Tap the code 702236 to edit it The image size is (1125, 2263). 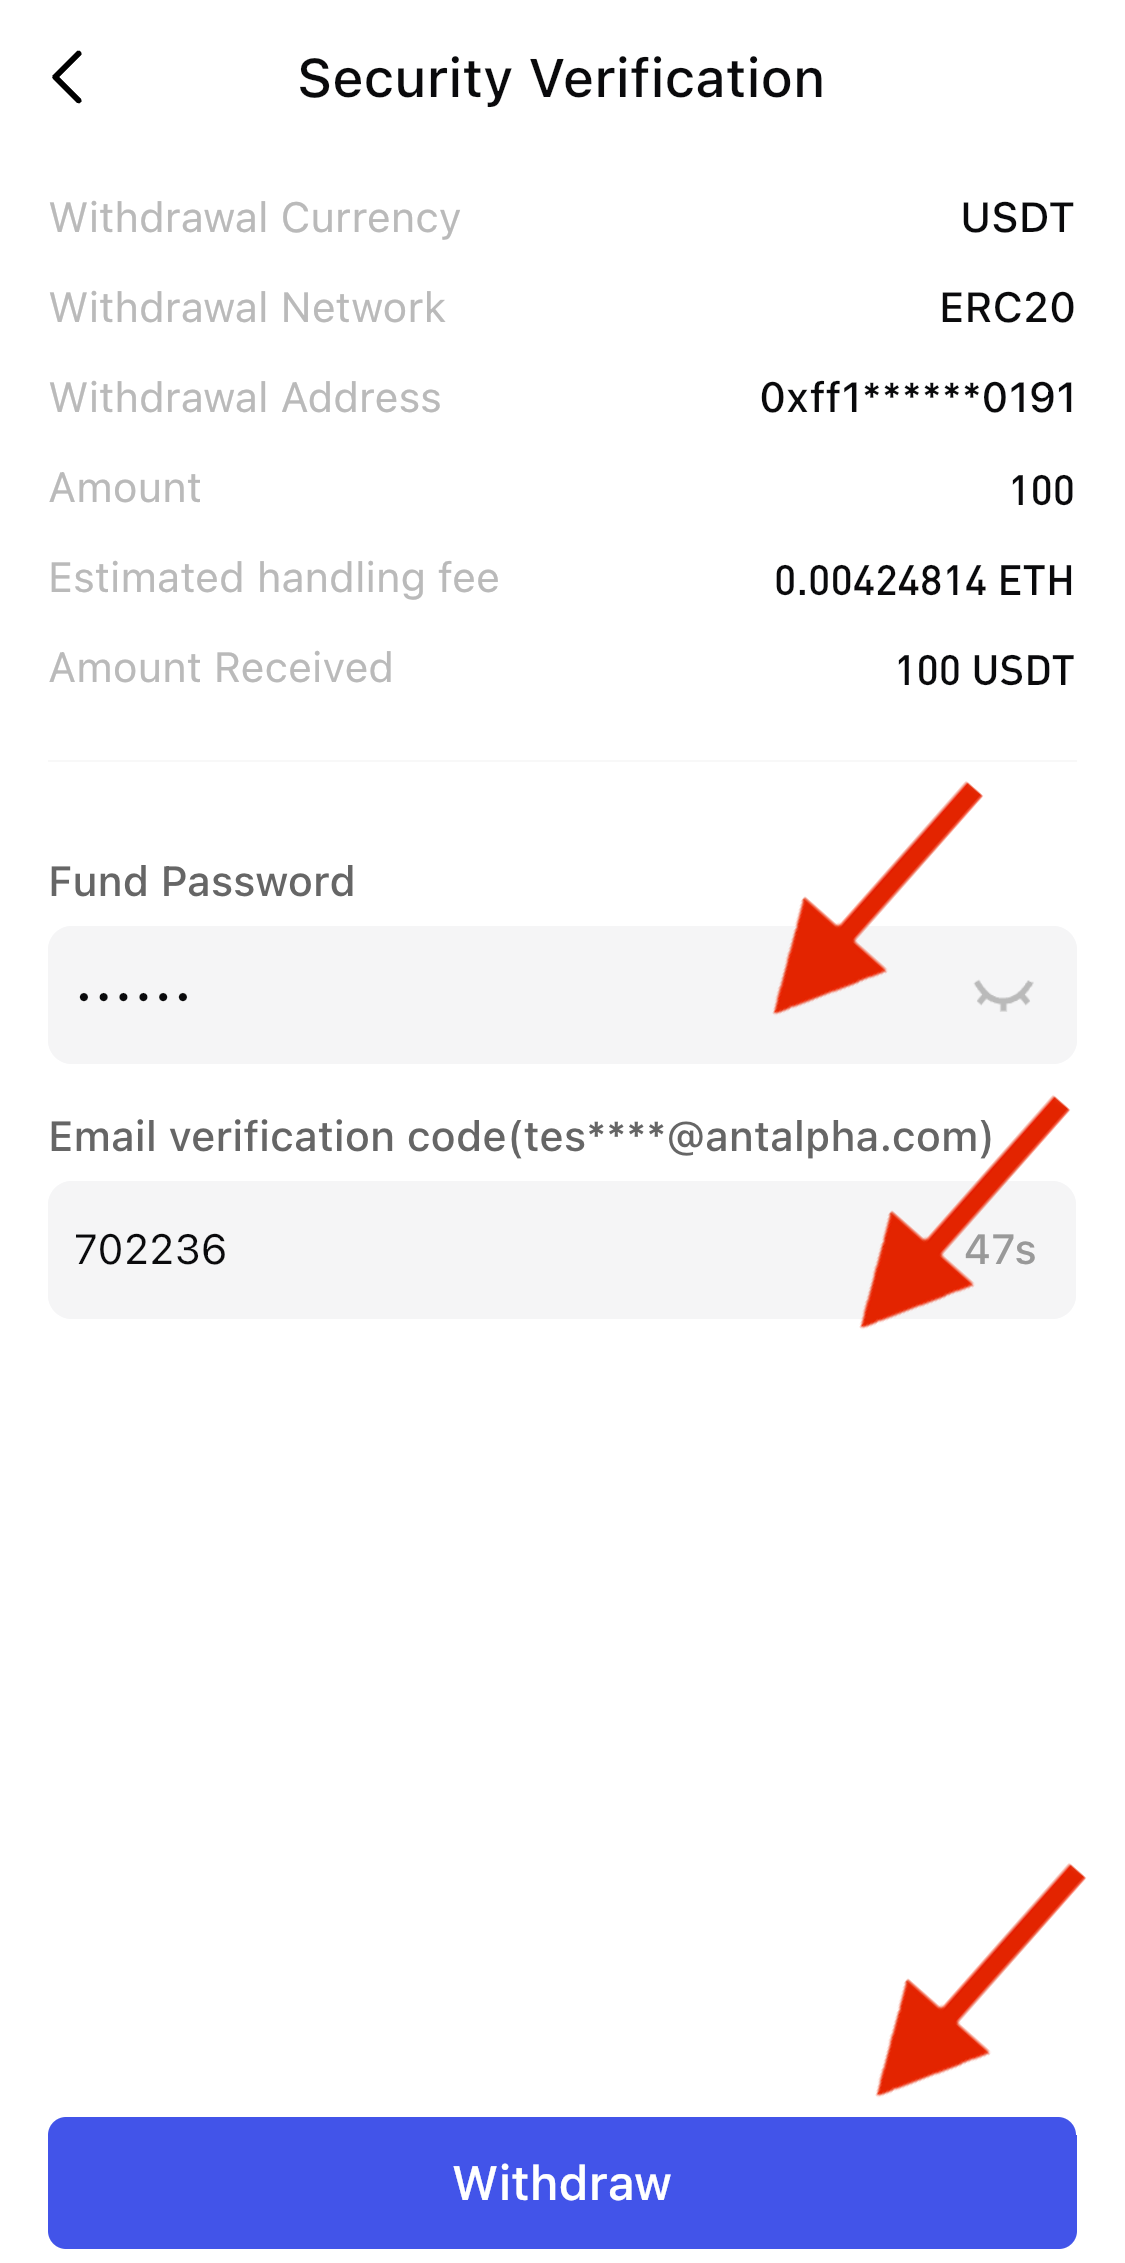point(150,1249)
